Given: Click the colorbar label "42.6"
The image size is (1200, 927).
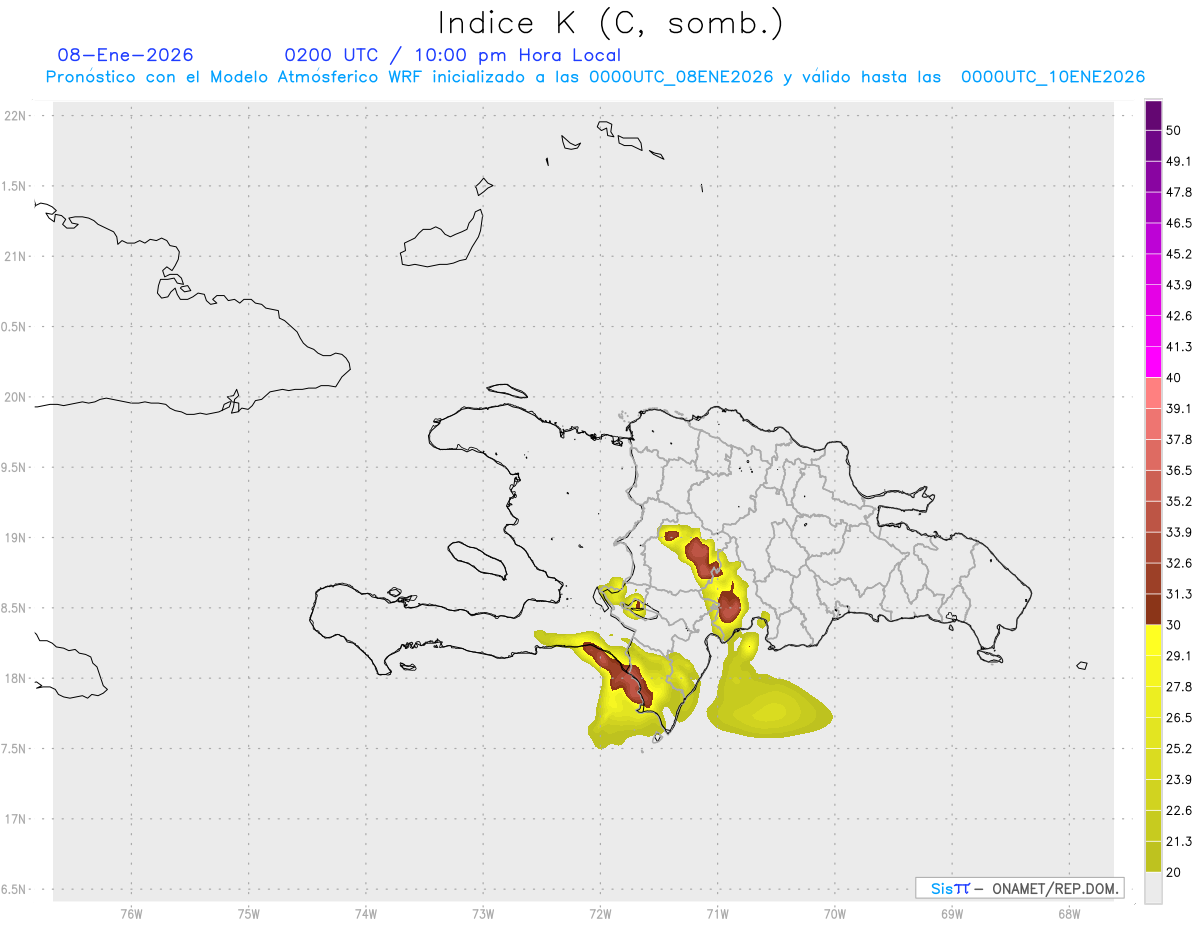Looking at the screenshot, I should coord(1179,316).
